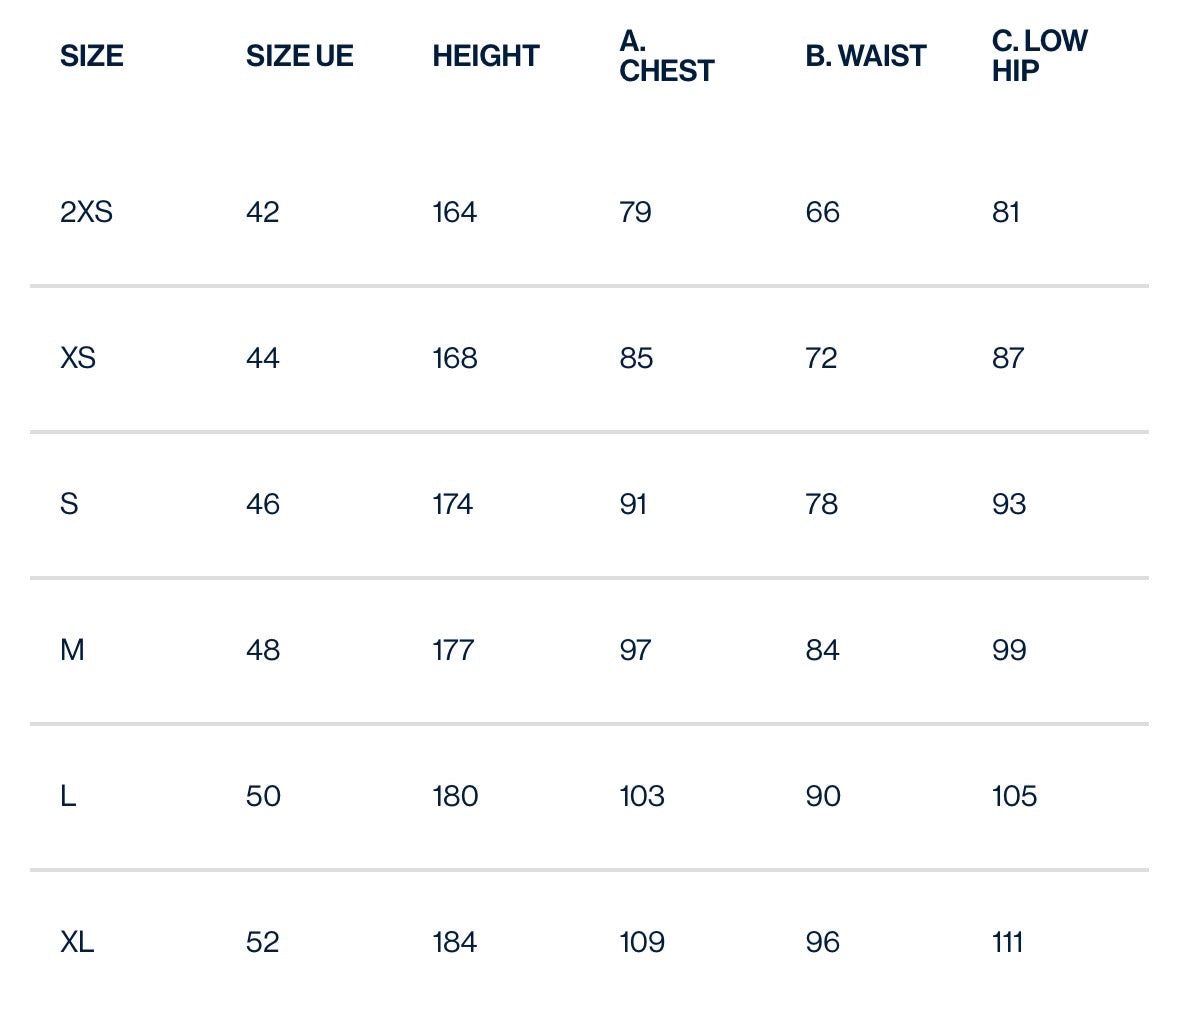Select the L size row label
This screenshot has height=1011, width=1179.
coord(68,795)
